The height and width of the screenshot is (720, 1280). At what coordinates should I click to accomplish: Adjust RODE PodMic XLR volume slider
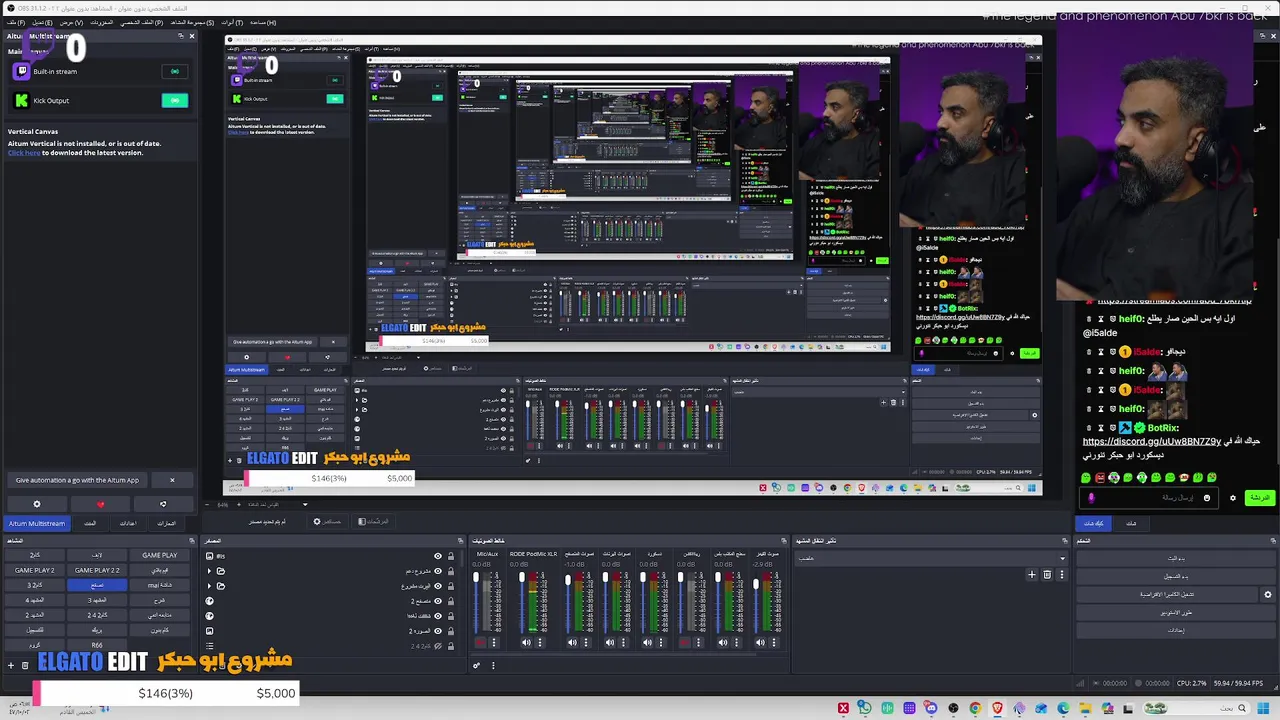[522, 602]
